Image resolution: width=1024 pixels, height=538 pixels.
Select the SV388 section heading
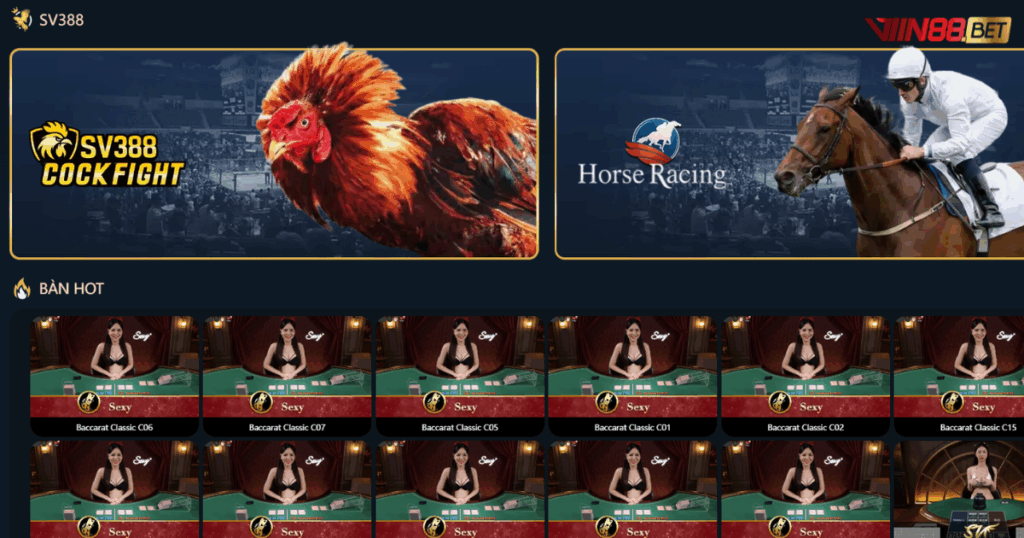tap(61, 20)
